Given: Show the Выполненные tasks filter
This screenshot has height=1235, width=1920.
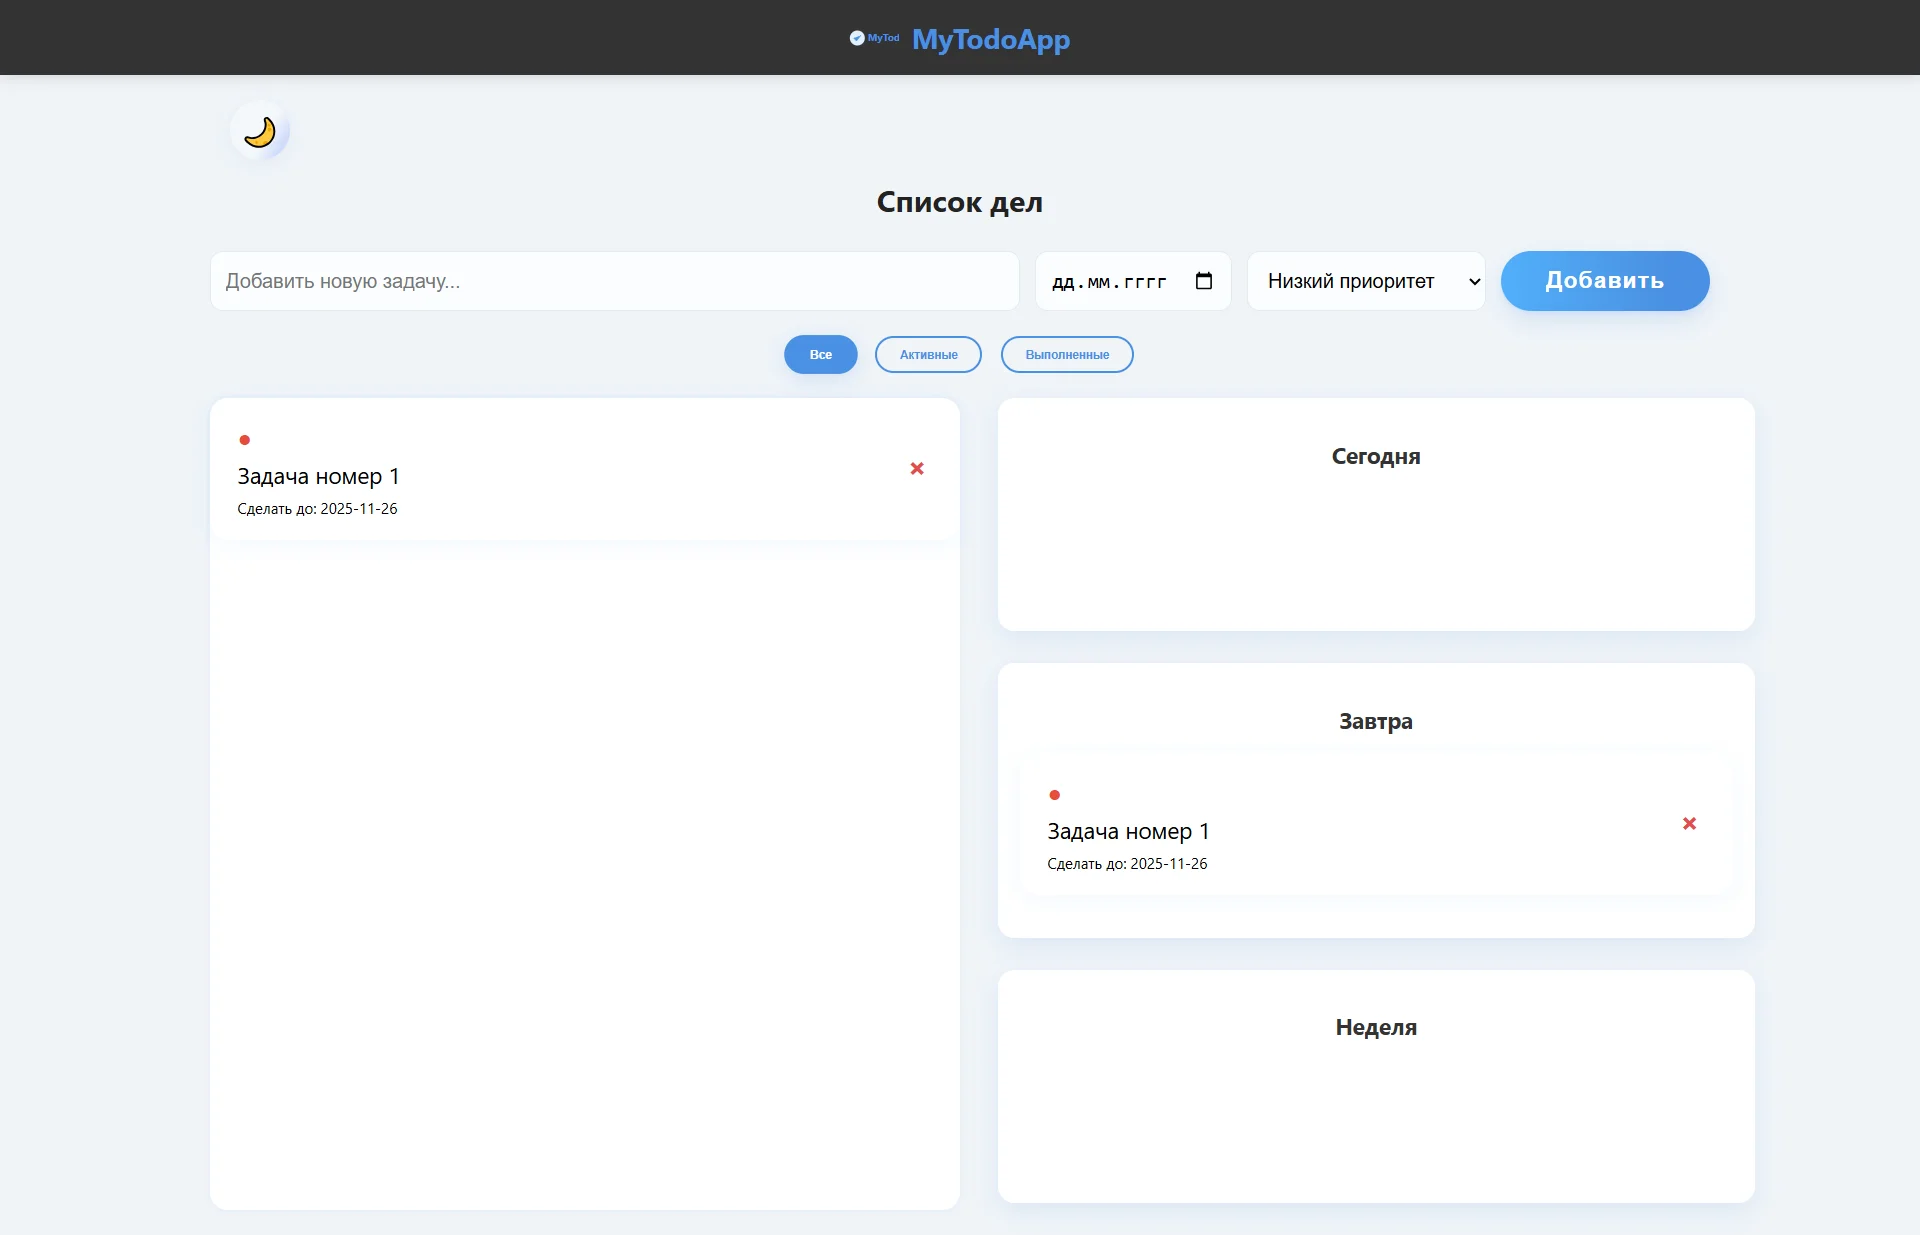Looking at the screenshot, I should coord(1067,355).
